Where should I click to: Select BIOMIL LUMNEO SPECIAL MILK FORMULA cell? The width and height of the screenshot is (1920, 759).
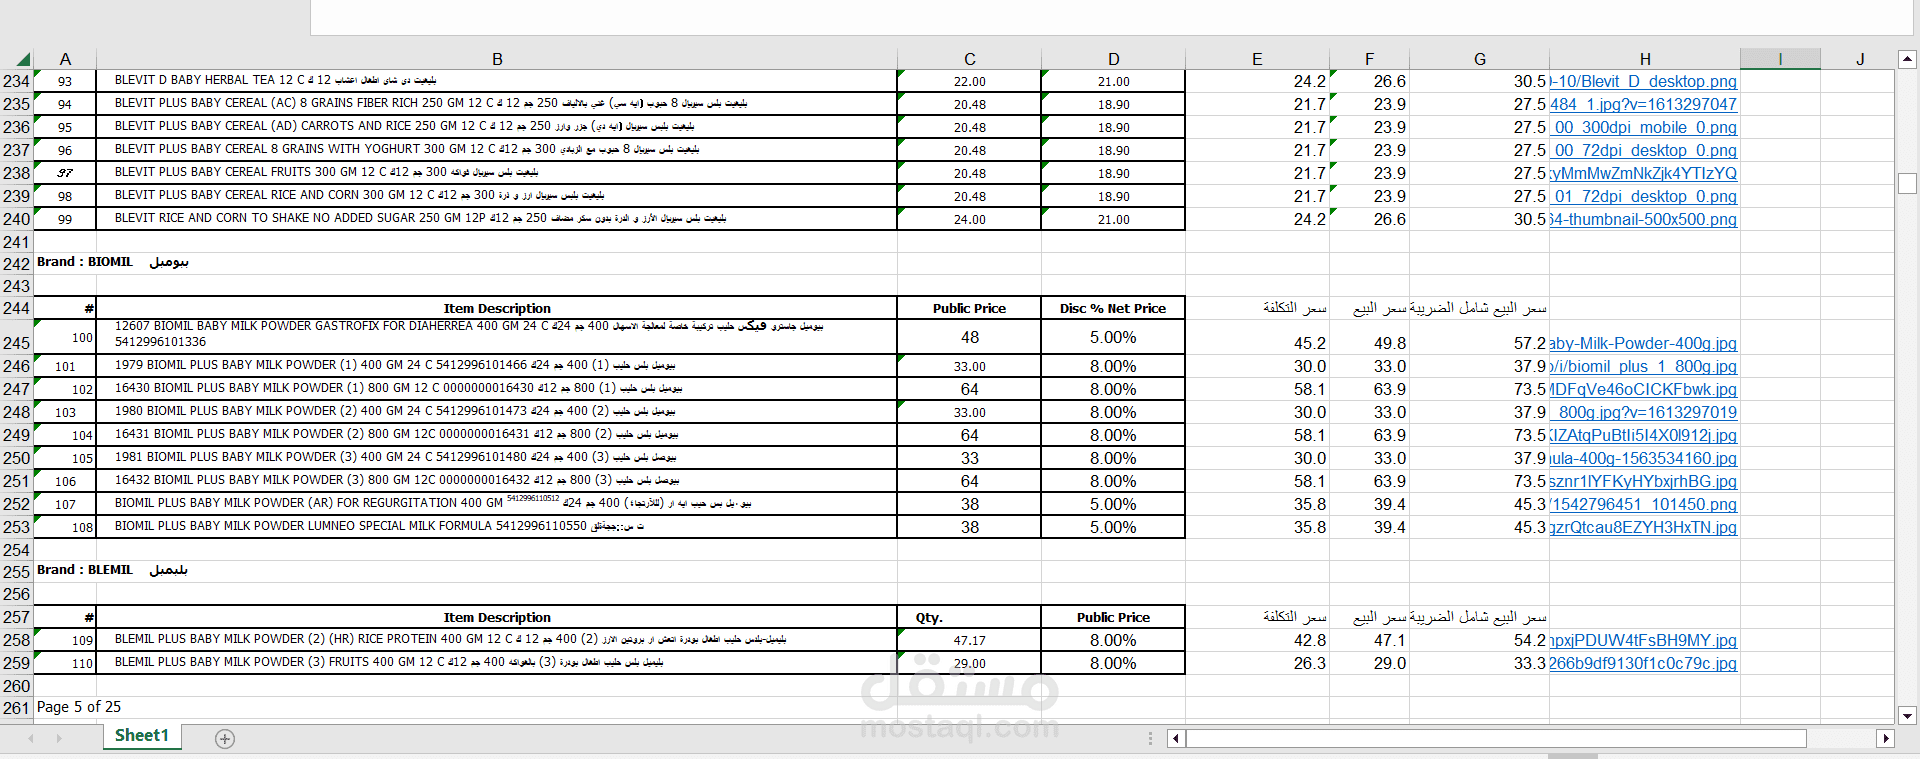497,526
